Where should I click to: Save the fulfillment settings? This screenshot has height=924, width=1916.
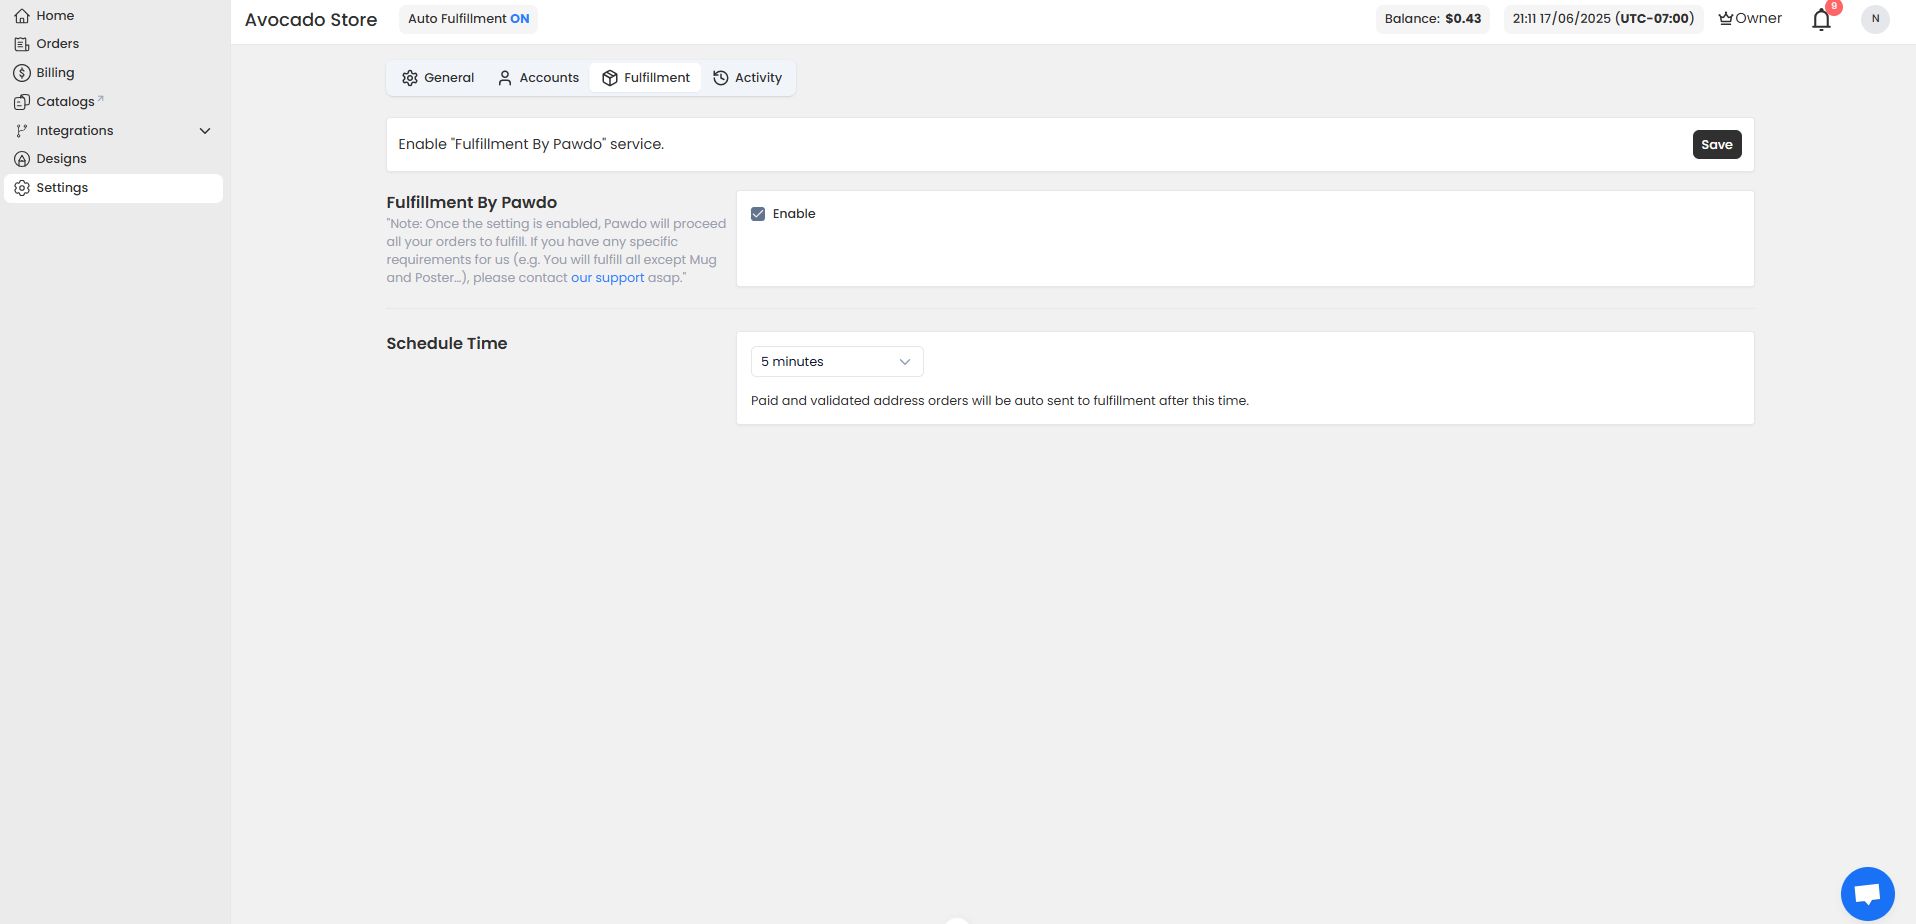click(x=1717, y=145)
